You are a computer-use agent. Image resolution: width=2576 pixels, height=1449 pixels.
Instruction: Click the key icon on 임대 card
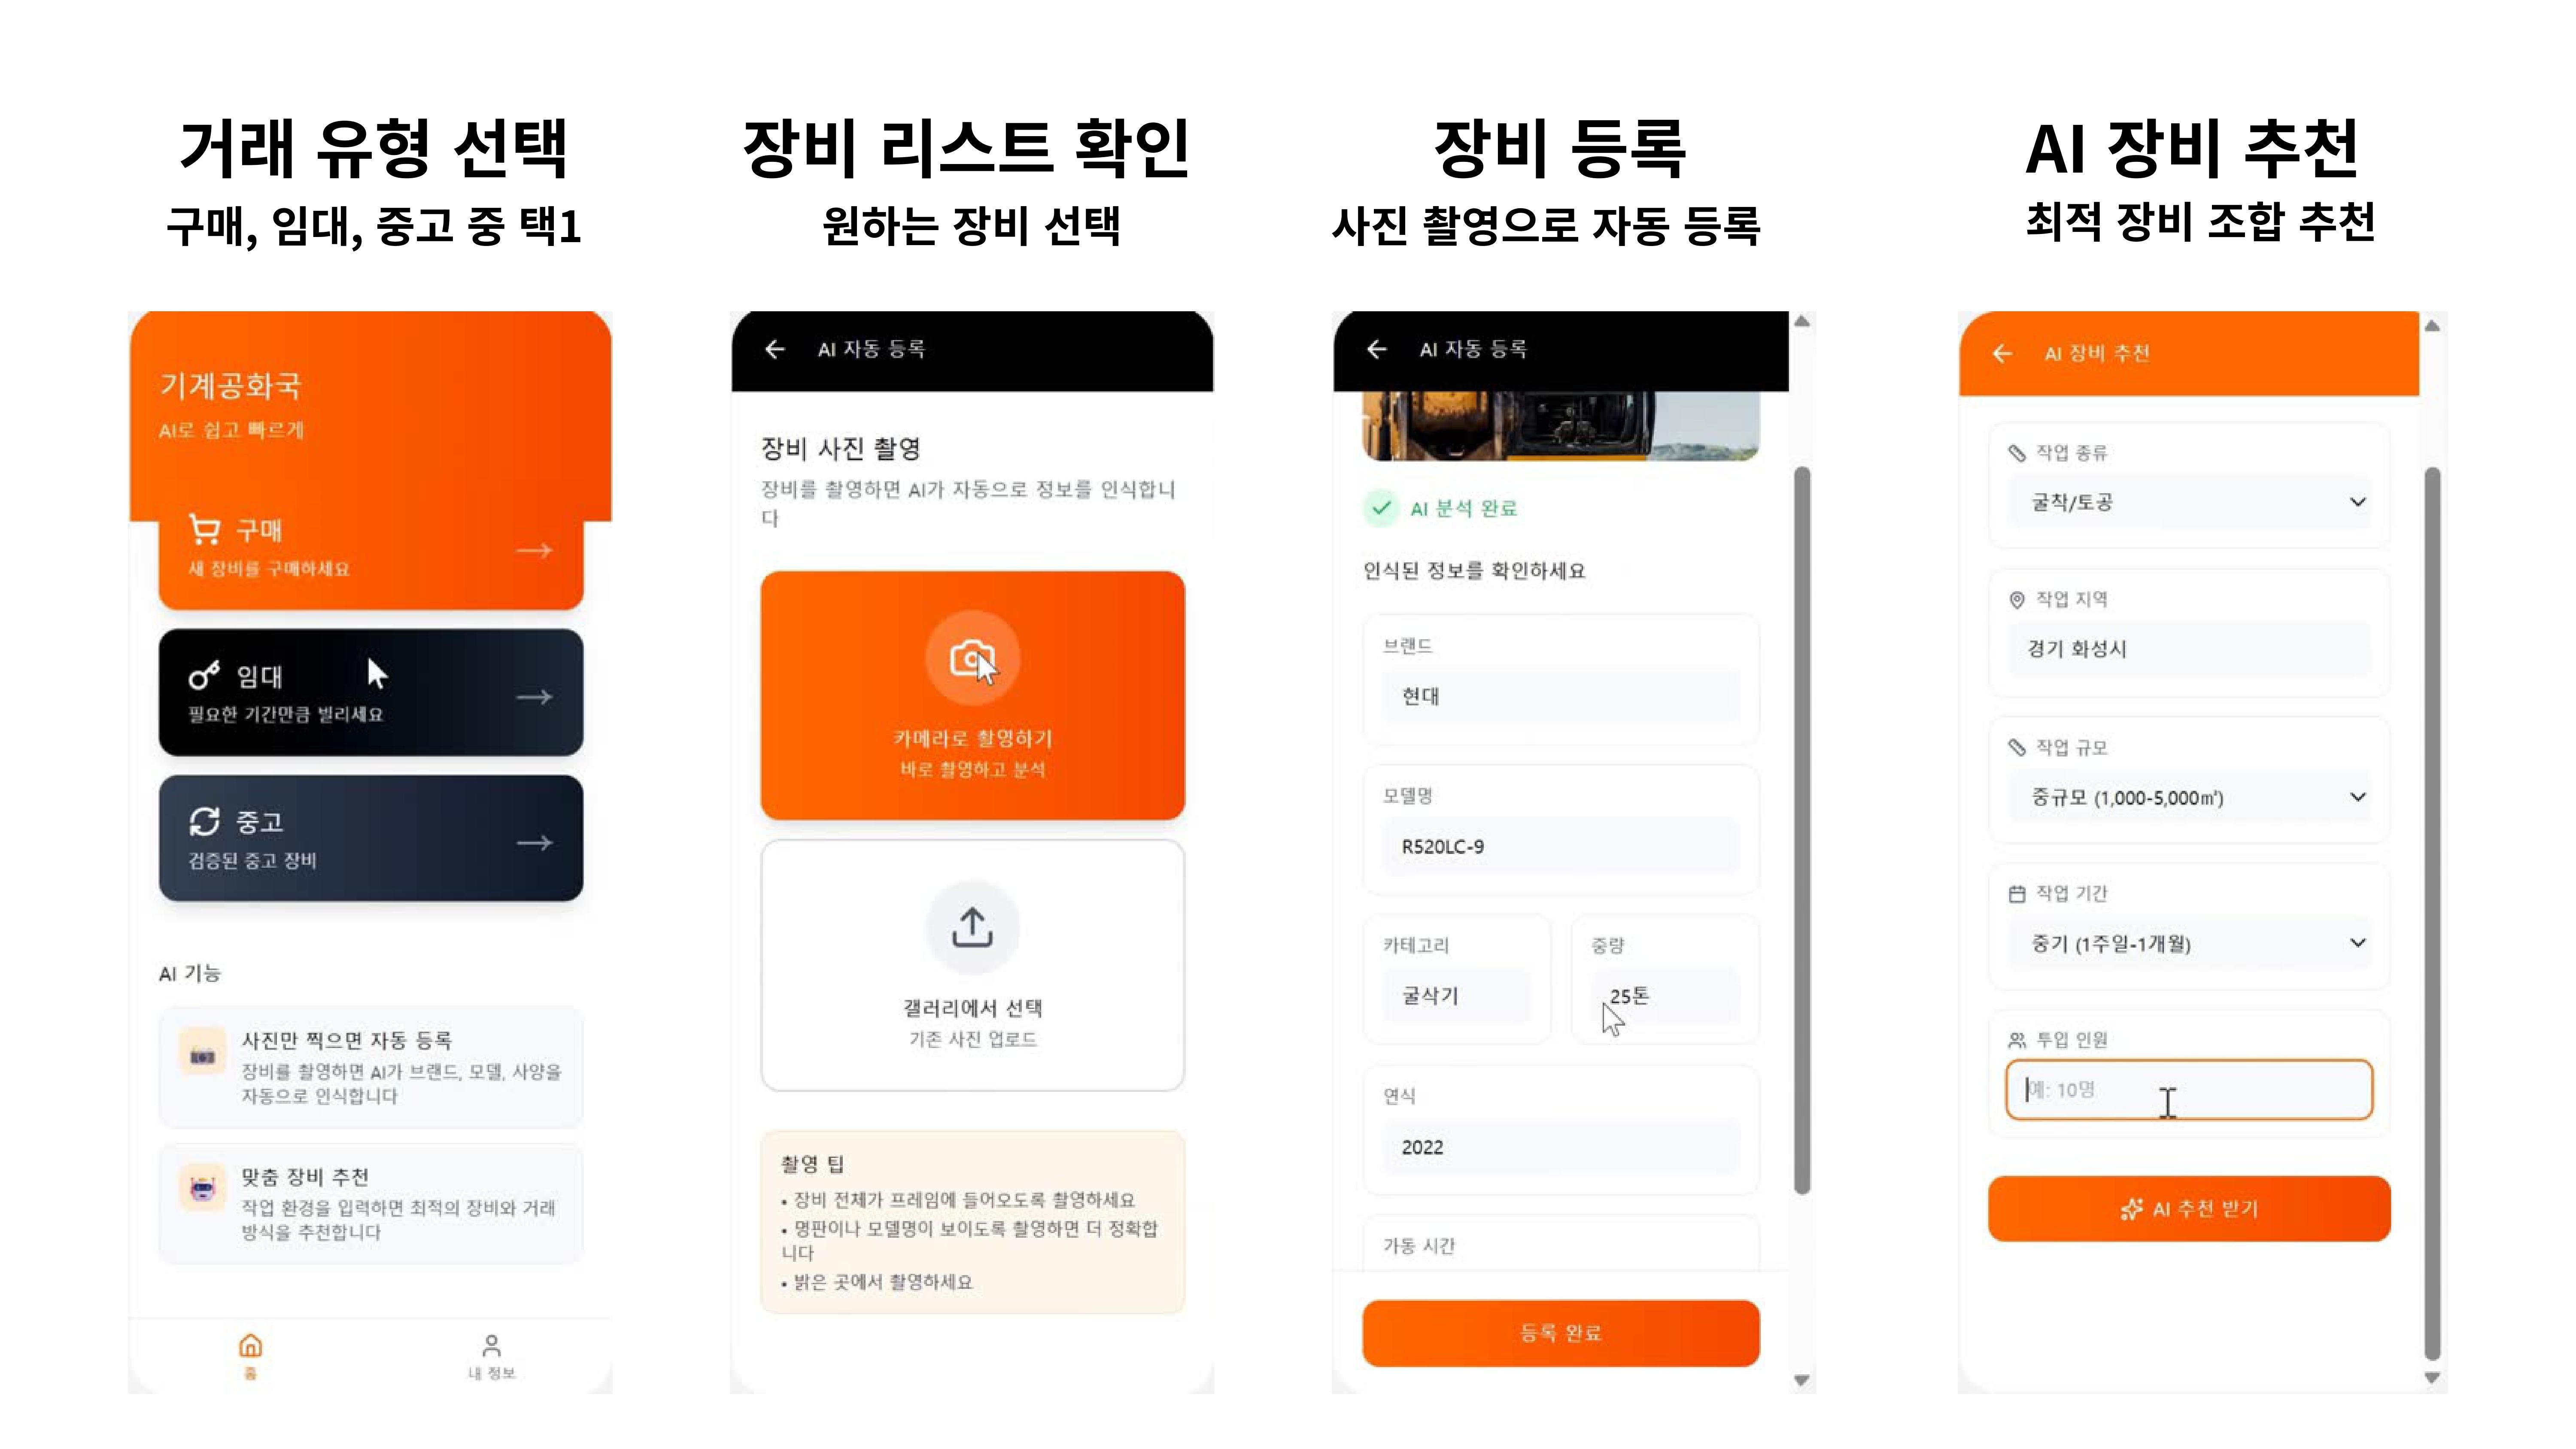pyautogui.click(x=204, y=676)
